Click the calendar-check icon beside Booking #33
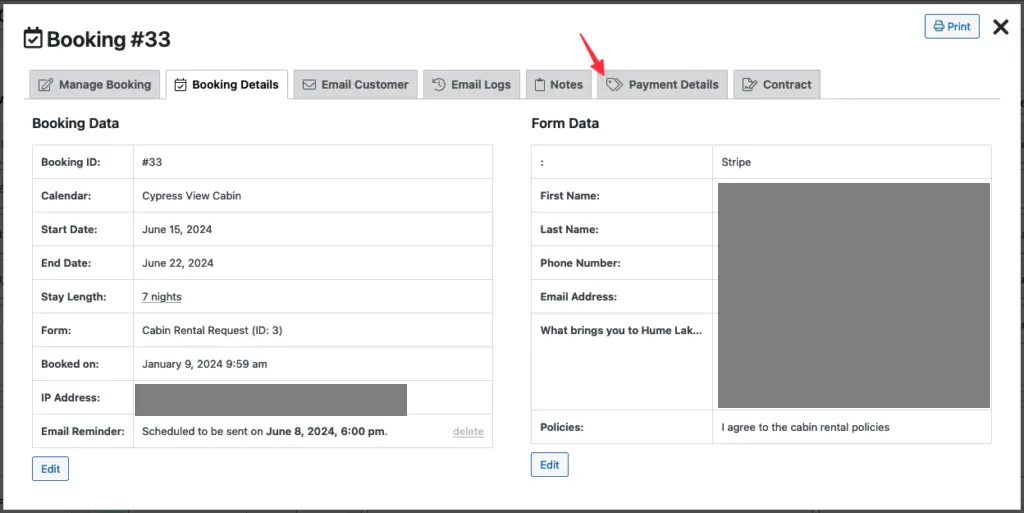 33,39
